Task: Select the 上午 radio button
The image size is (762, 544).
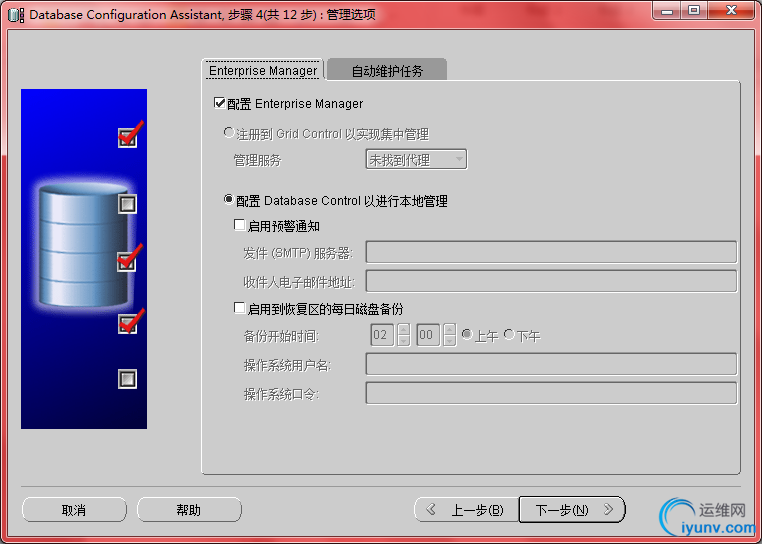Action: [467, 334]
